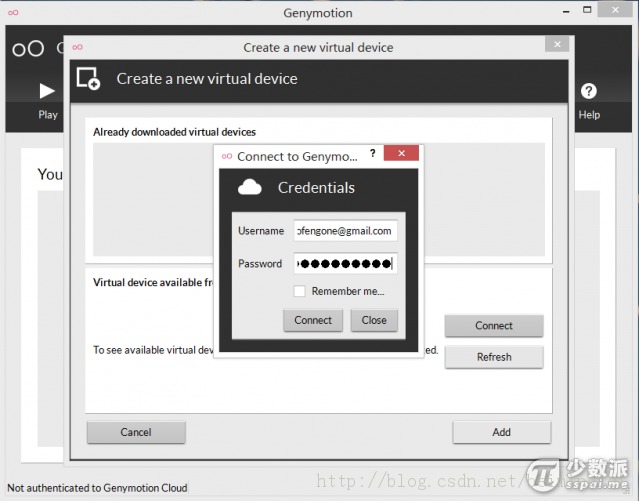This screenshot has width=639, height=501.
Task: Maximize the Genymotion main window
Action: pos(587,10)
